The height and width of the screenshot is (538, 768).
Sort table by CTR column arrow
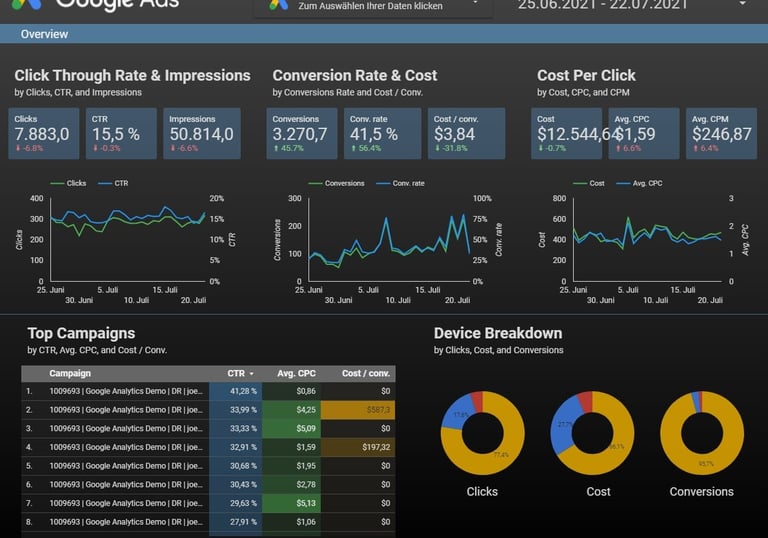[x=252, y=374]
